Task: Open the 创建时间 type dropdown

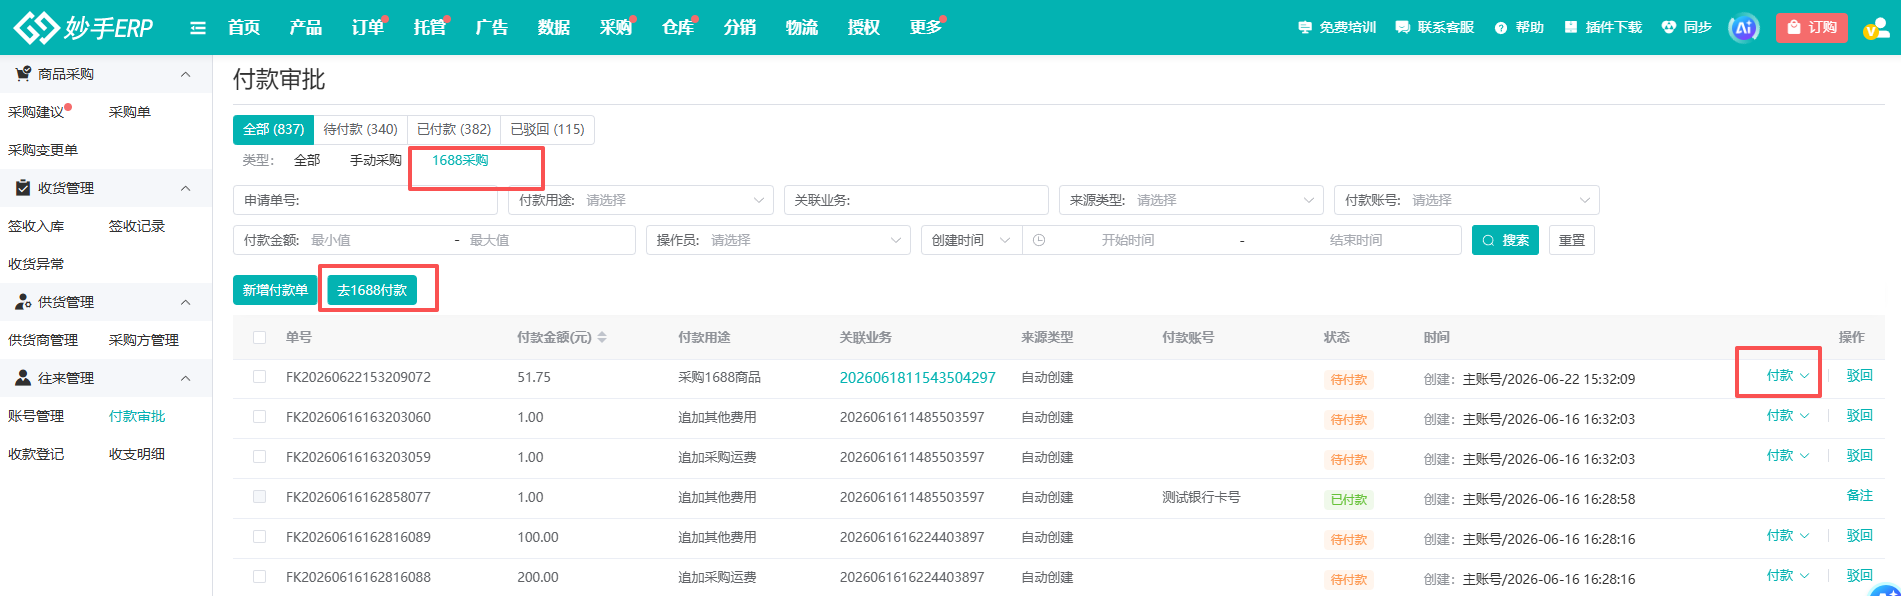Action: (x=971, y=240)
